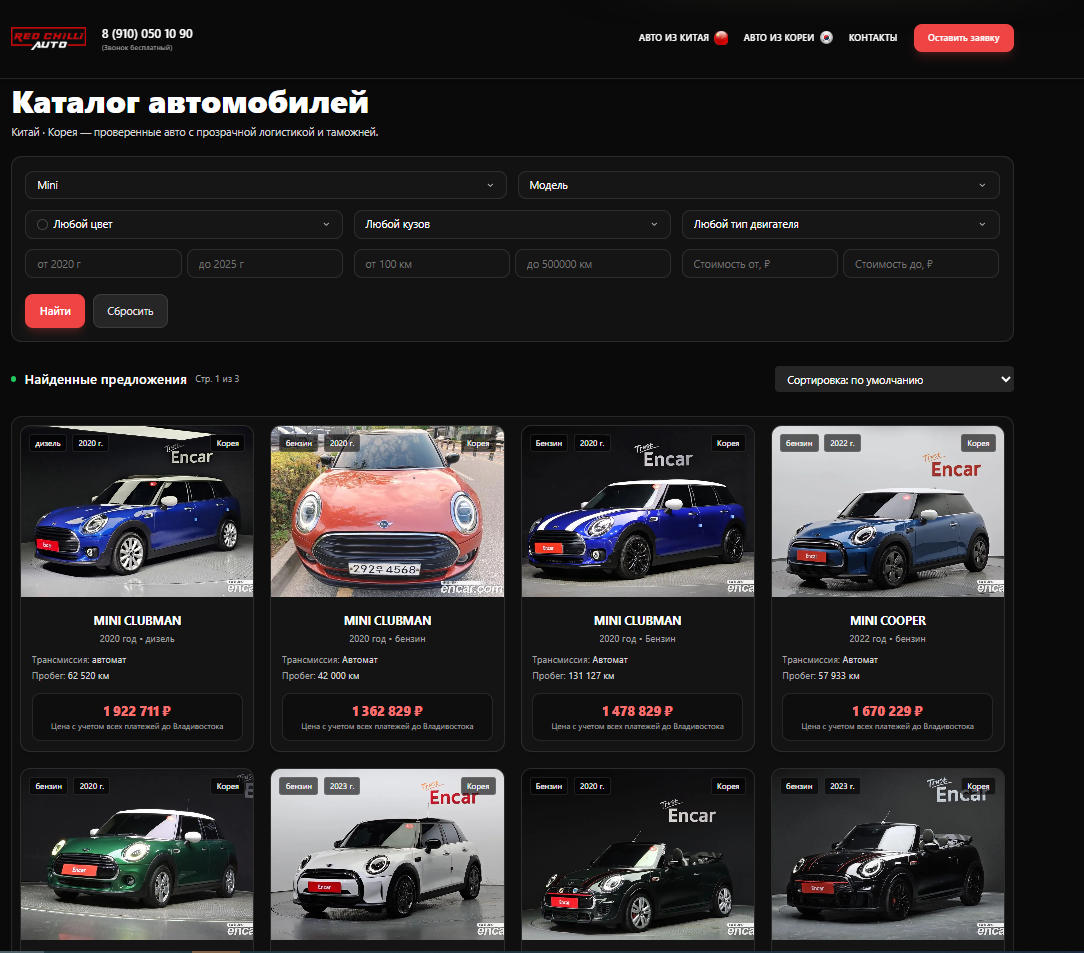
Task: Click the Найденные предложения heading
Action: tap(105, 379)
